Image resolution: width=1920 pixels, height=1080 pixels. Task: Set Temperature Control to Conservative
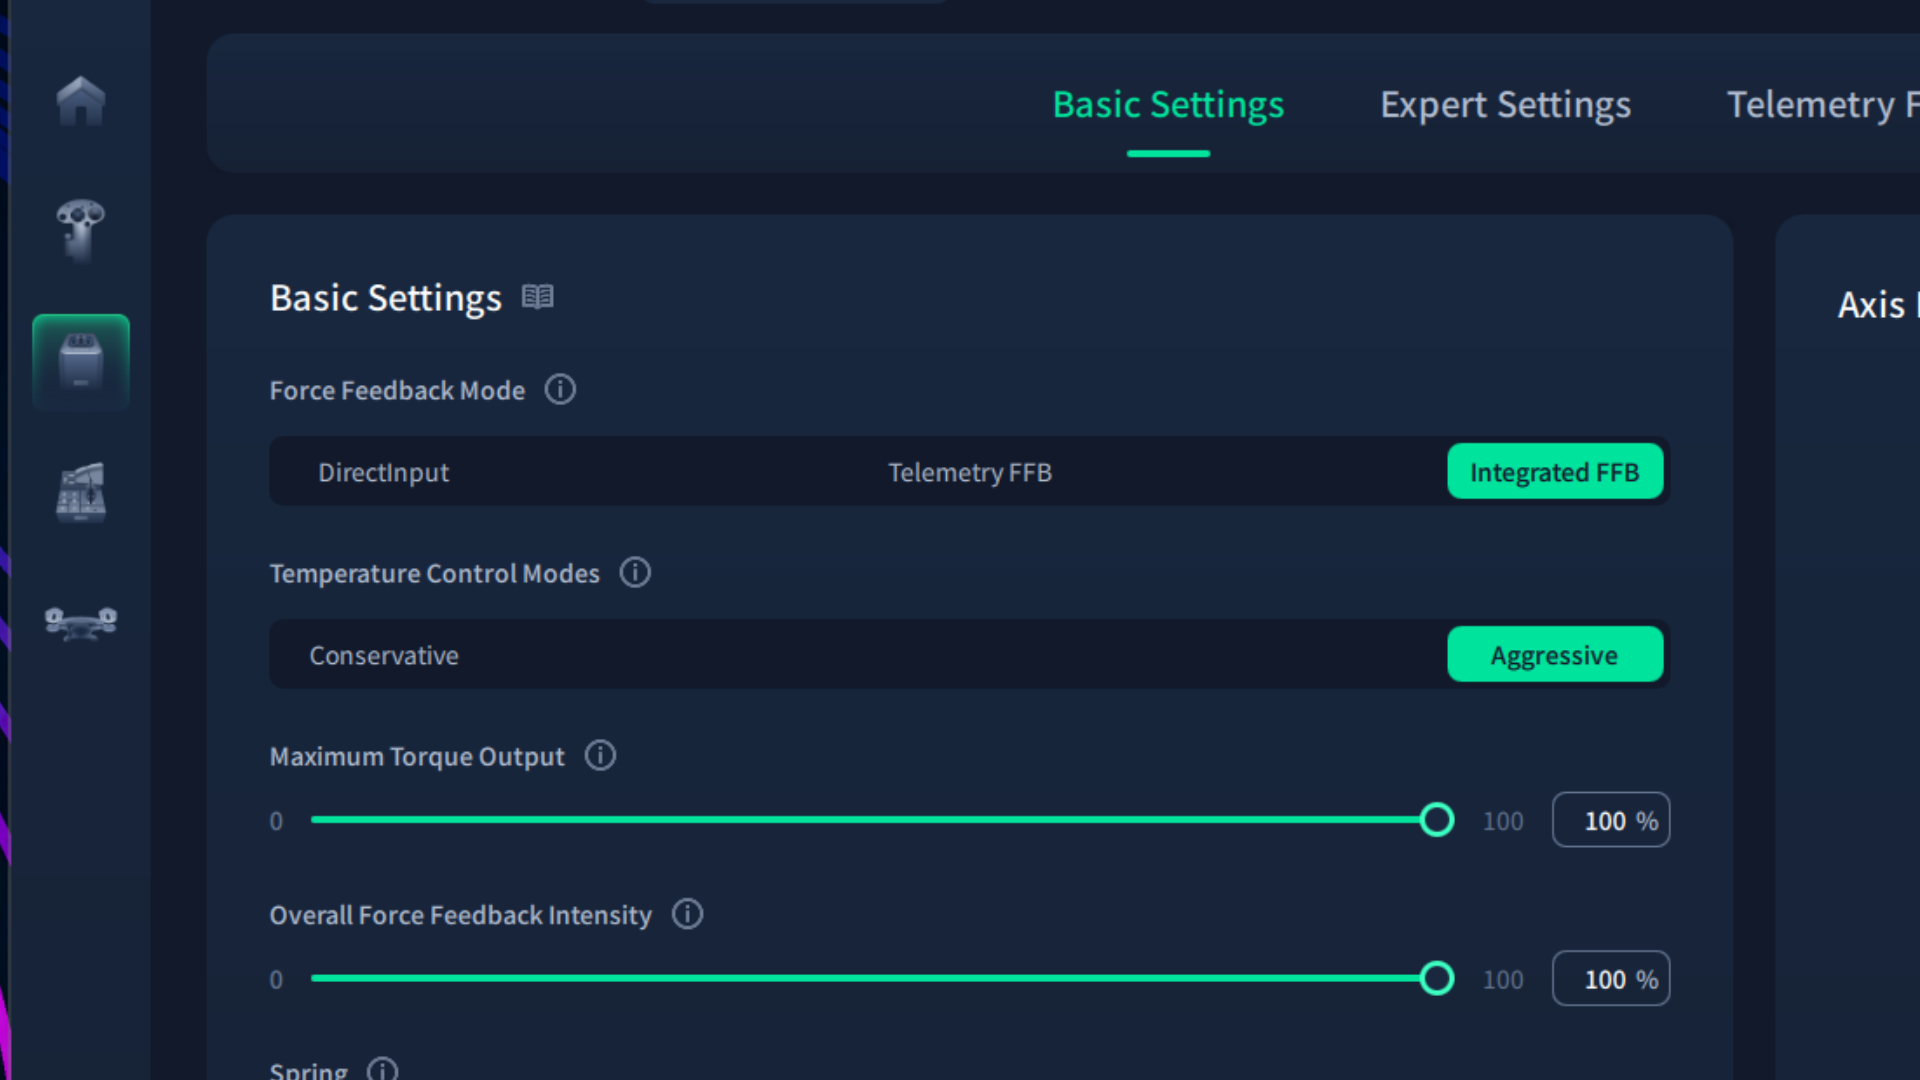(384, 654)
